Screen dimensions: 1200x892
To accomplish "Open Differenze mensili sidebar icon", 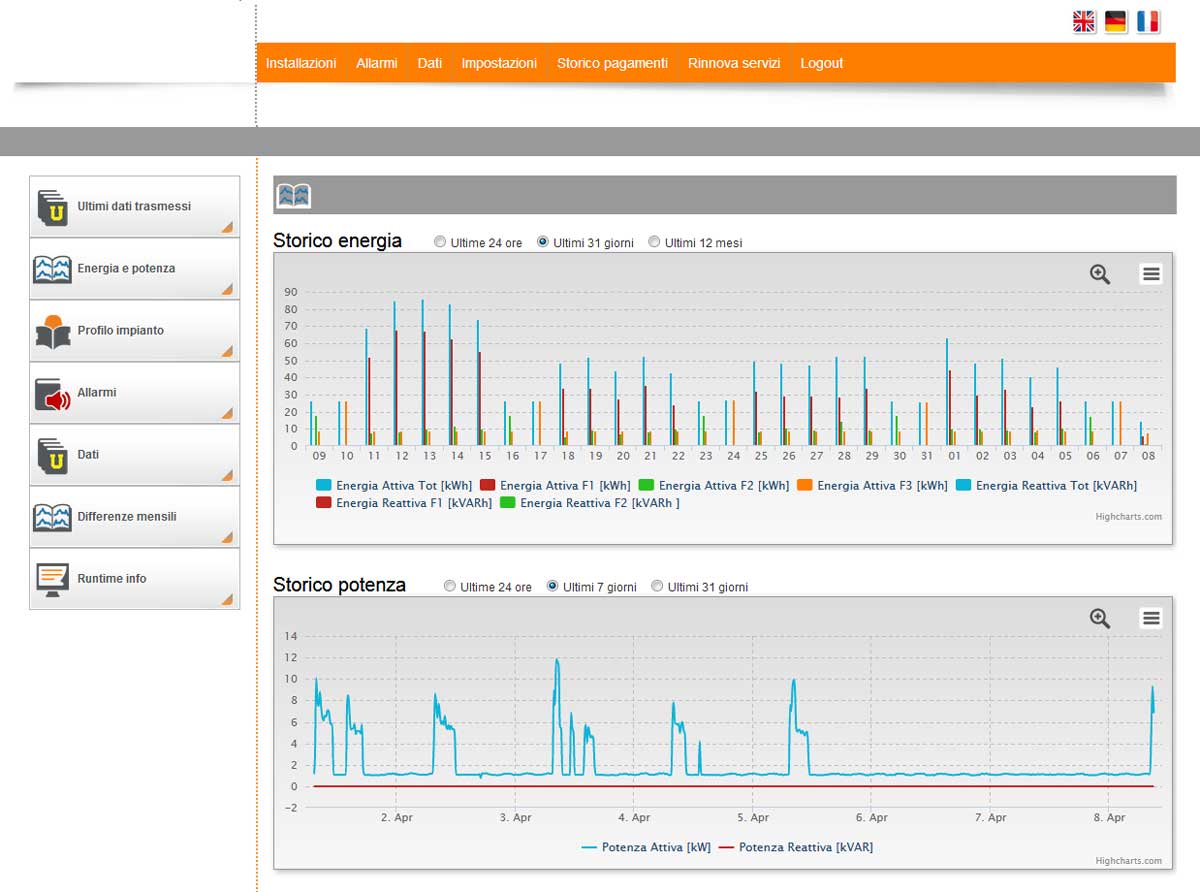I will click(x=52, y=517).
